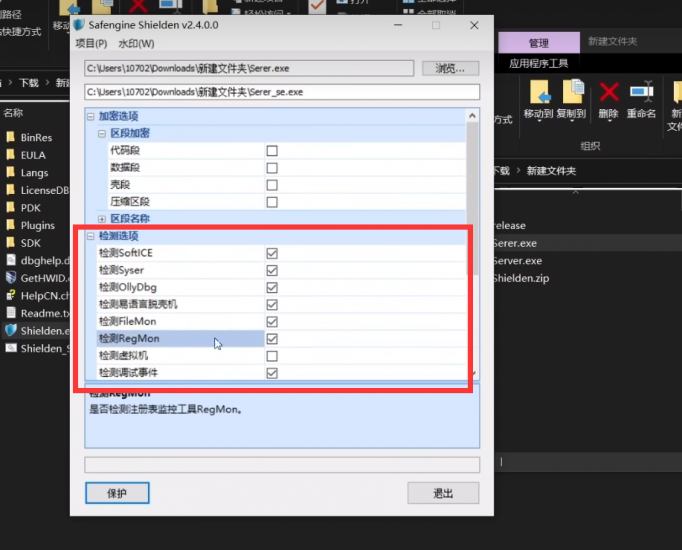The height and width of the screenshot is (550, 682).
Task: Select Shielden.zip in Explorer file list
Action: [521, 278]
